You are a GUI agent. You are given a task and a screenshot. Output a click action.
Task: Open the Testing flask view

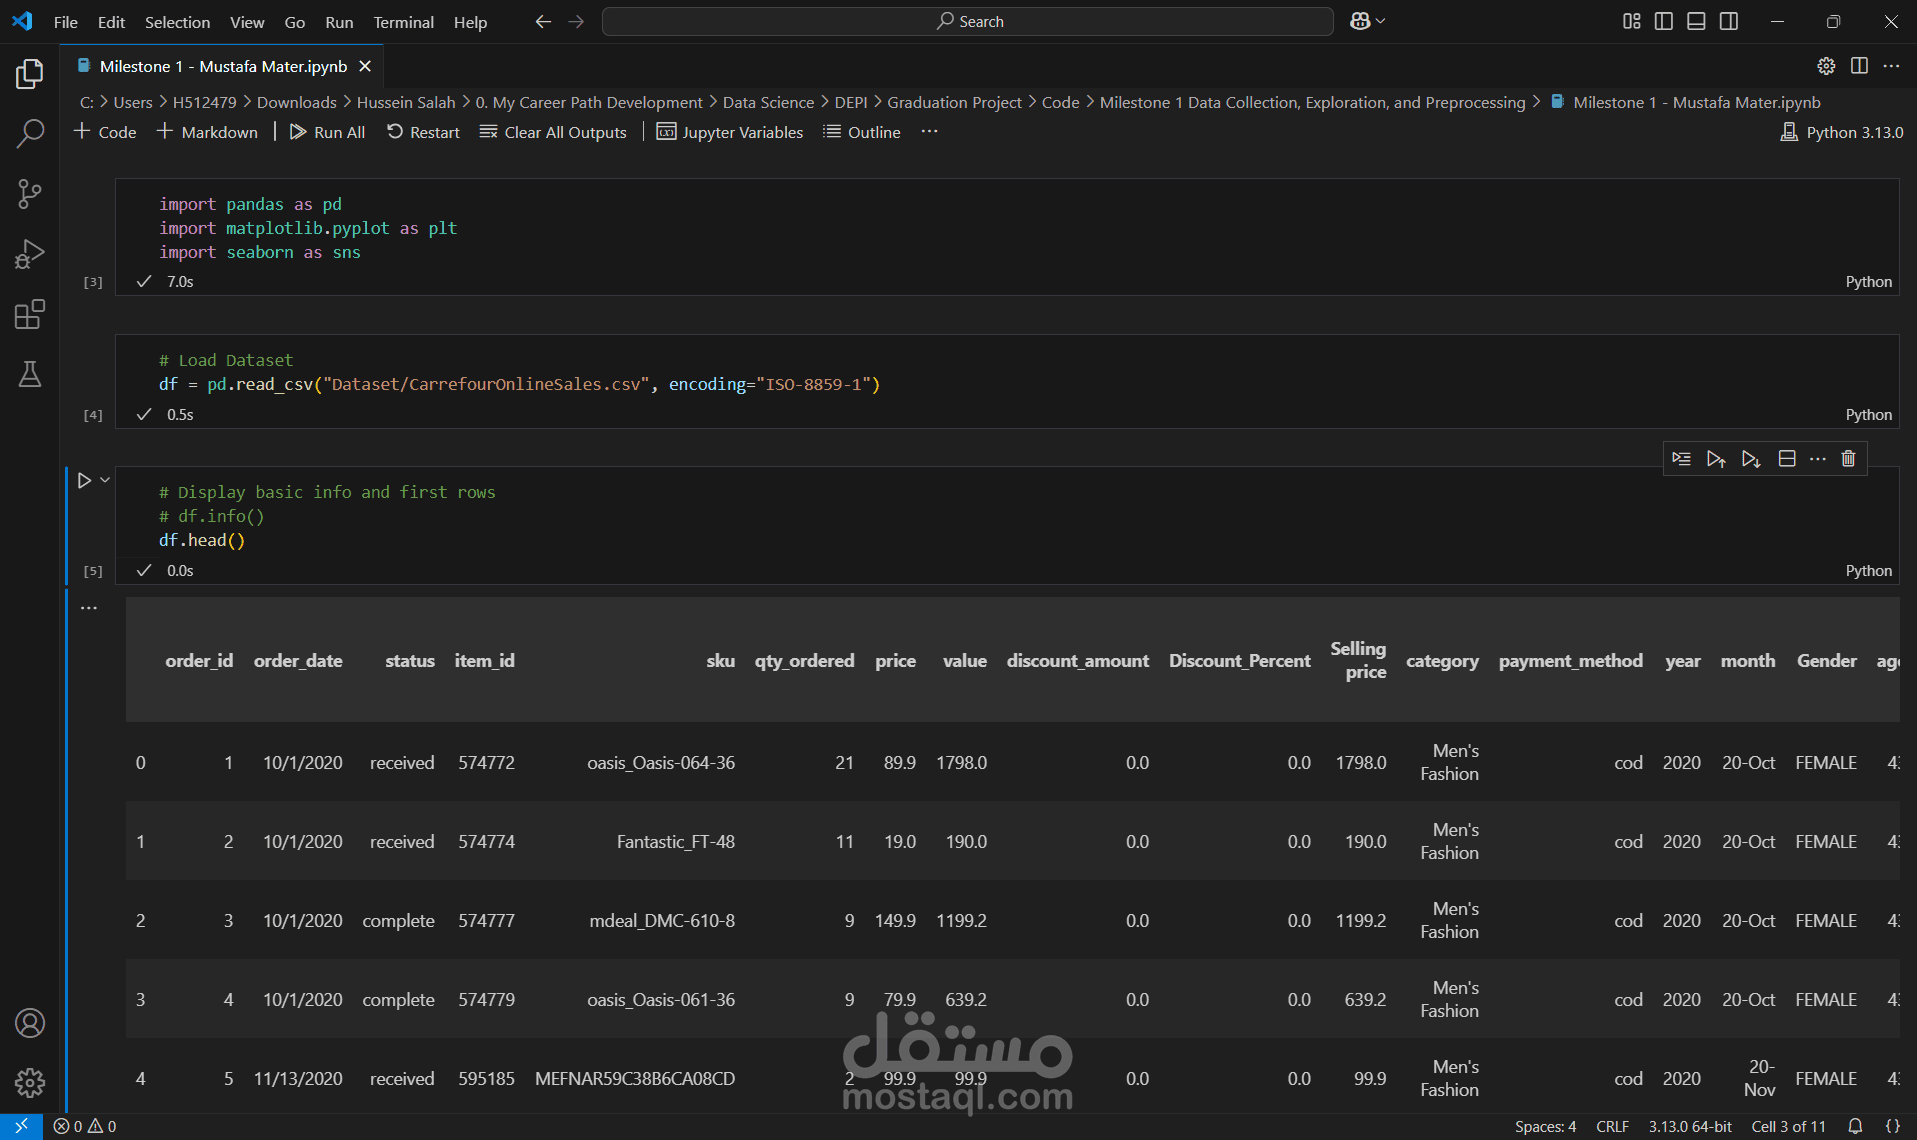tap(30, 374)
